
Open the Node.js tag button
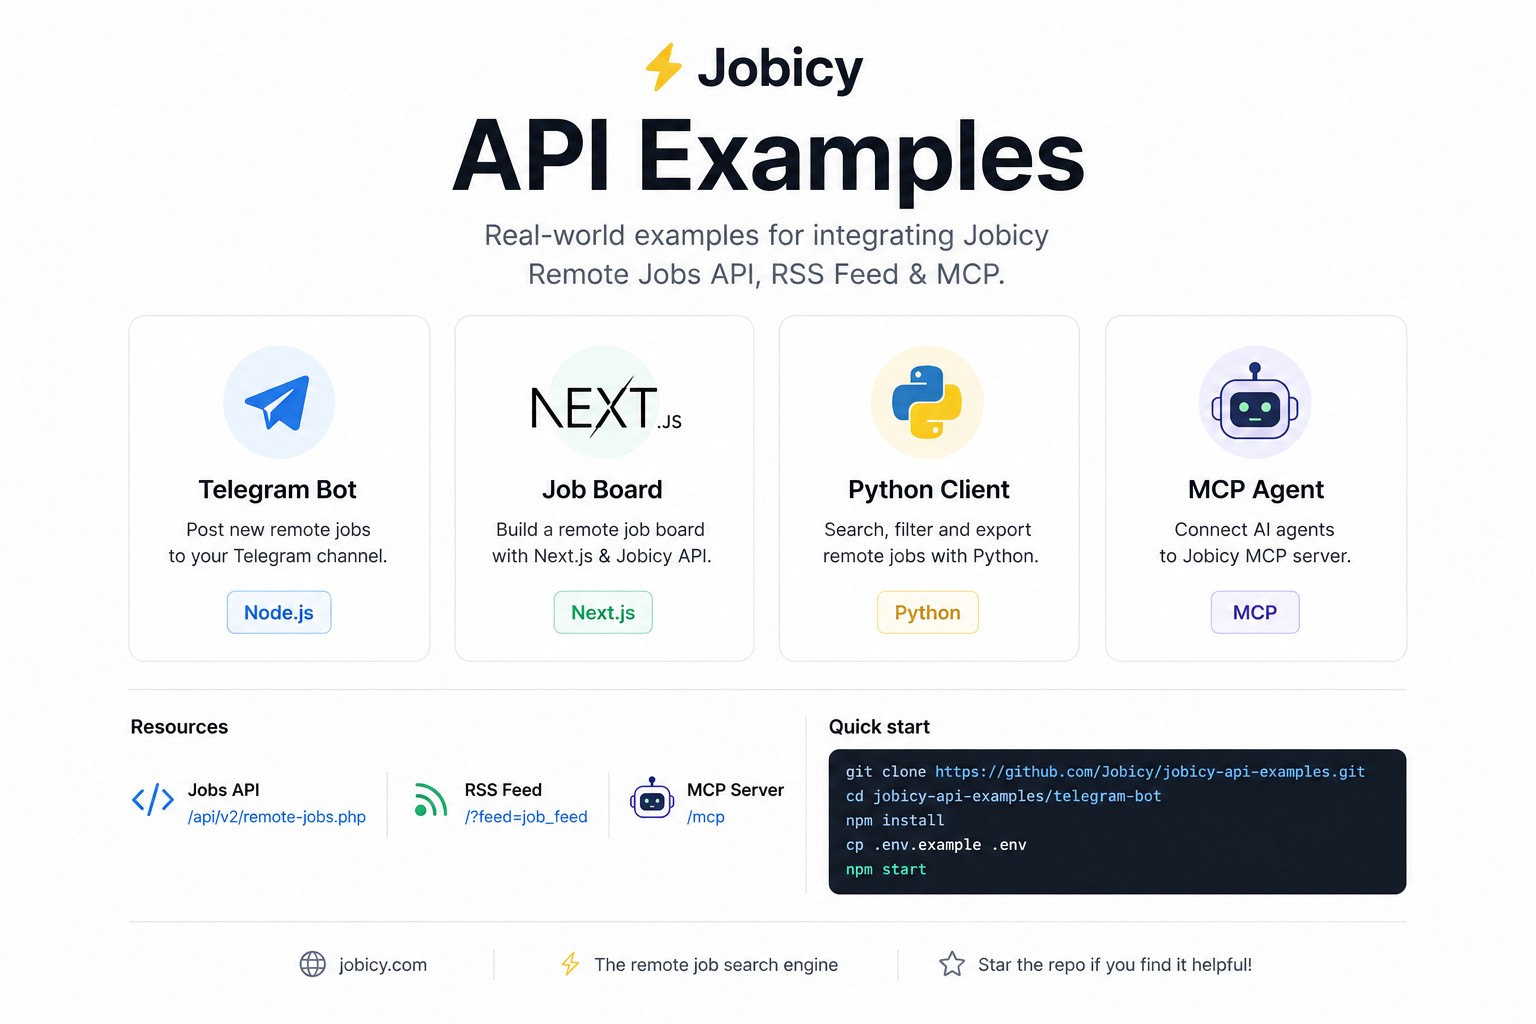[279, 612]
